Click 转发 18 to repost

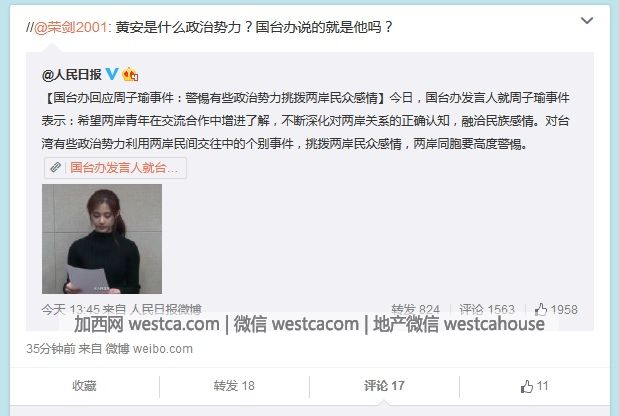(234, 386)
